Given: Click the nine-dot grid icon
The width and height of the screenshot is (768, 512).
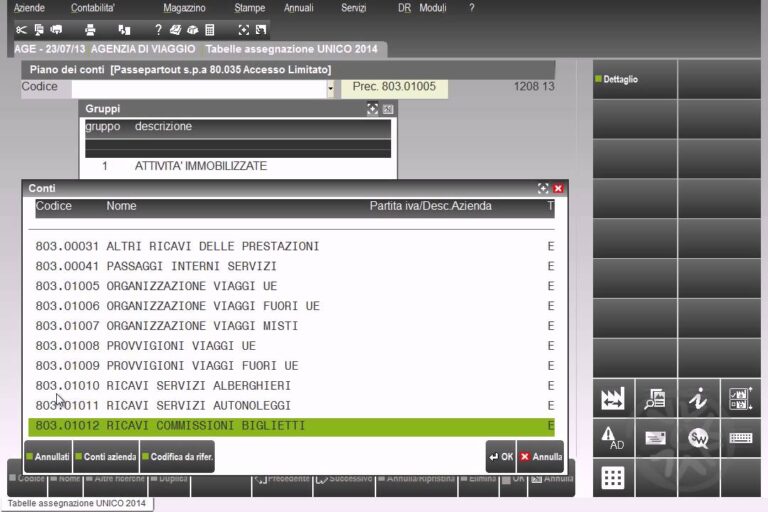Looking at the screenshot, I should (x=613, y=478).
